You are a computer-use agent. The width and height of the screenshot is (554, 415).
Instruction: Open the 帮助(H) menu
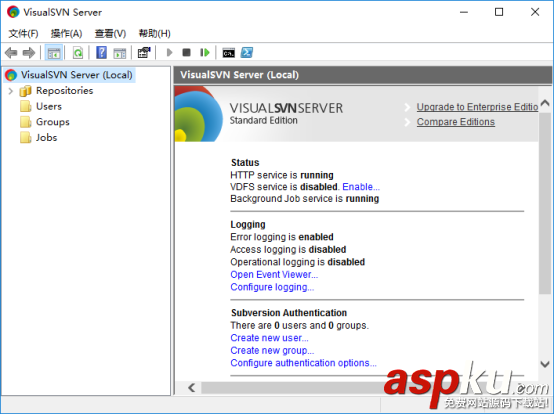coord(154,34)
